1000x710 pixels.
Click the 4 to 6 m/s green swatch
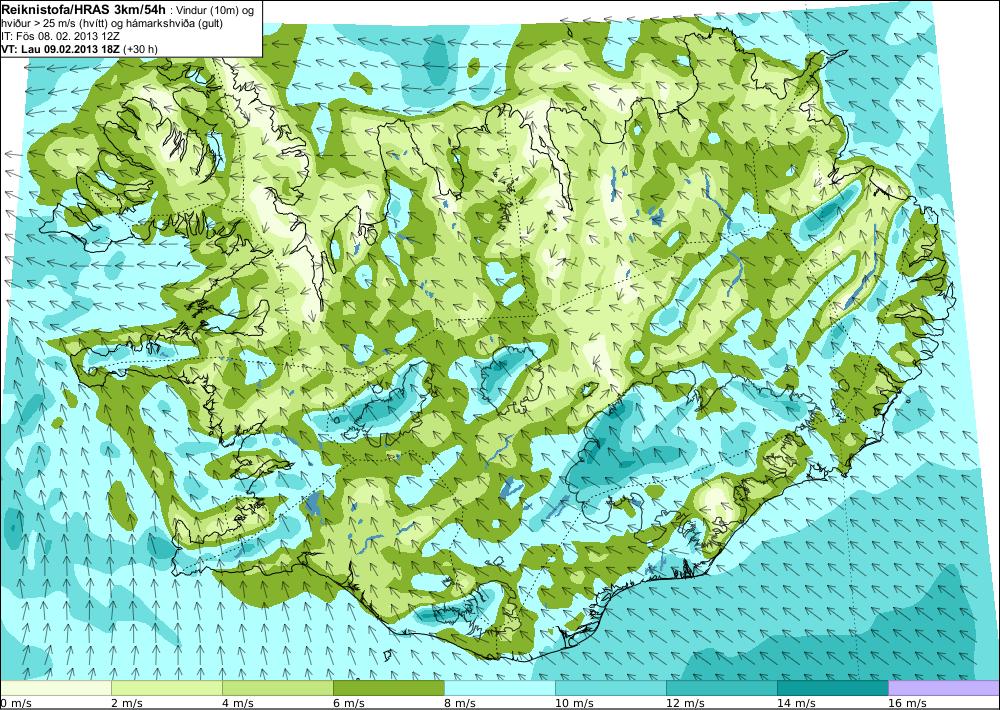point(278,688)
